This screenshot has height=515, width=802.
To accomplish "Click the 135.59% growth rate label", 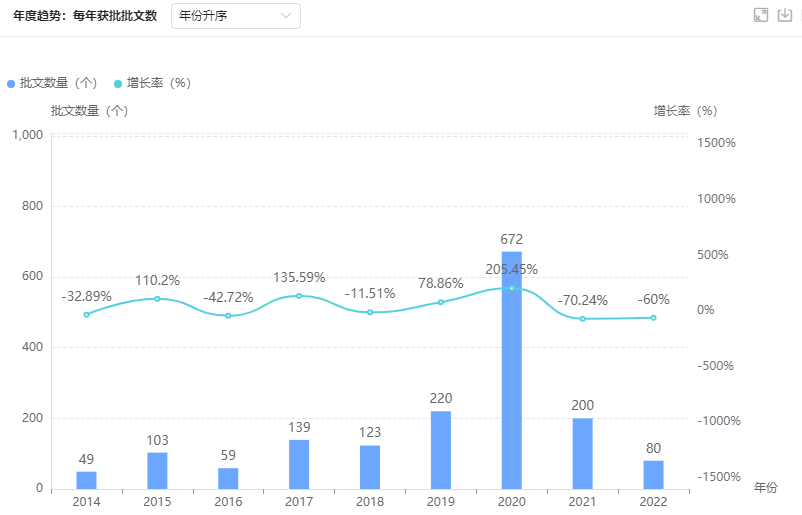I will tap(299, 277).
